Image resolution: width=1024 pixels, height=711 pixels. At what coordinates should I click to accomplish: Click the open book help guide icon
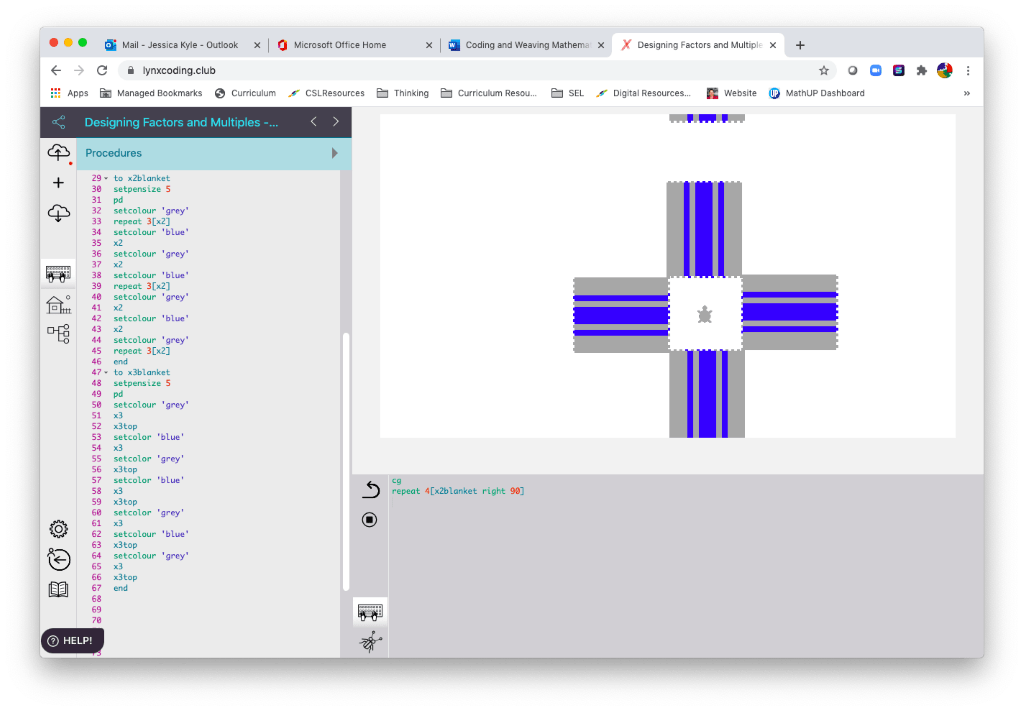click(58, 589)
